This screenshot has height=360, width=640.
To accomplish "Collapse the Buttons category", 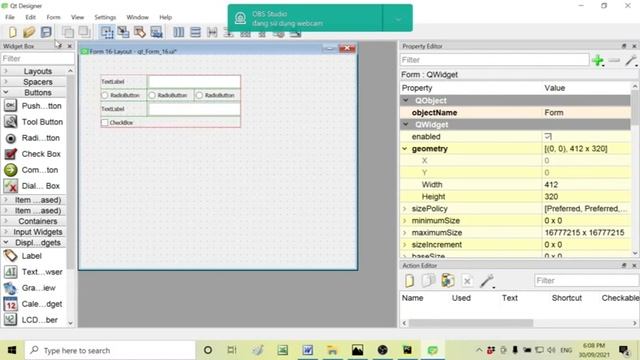I will 34,93.
